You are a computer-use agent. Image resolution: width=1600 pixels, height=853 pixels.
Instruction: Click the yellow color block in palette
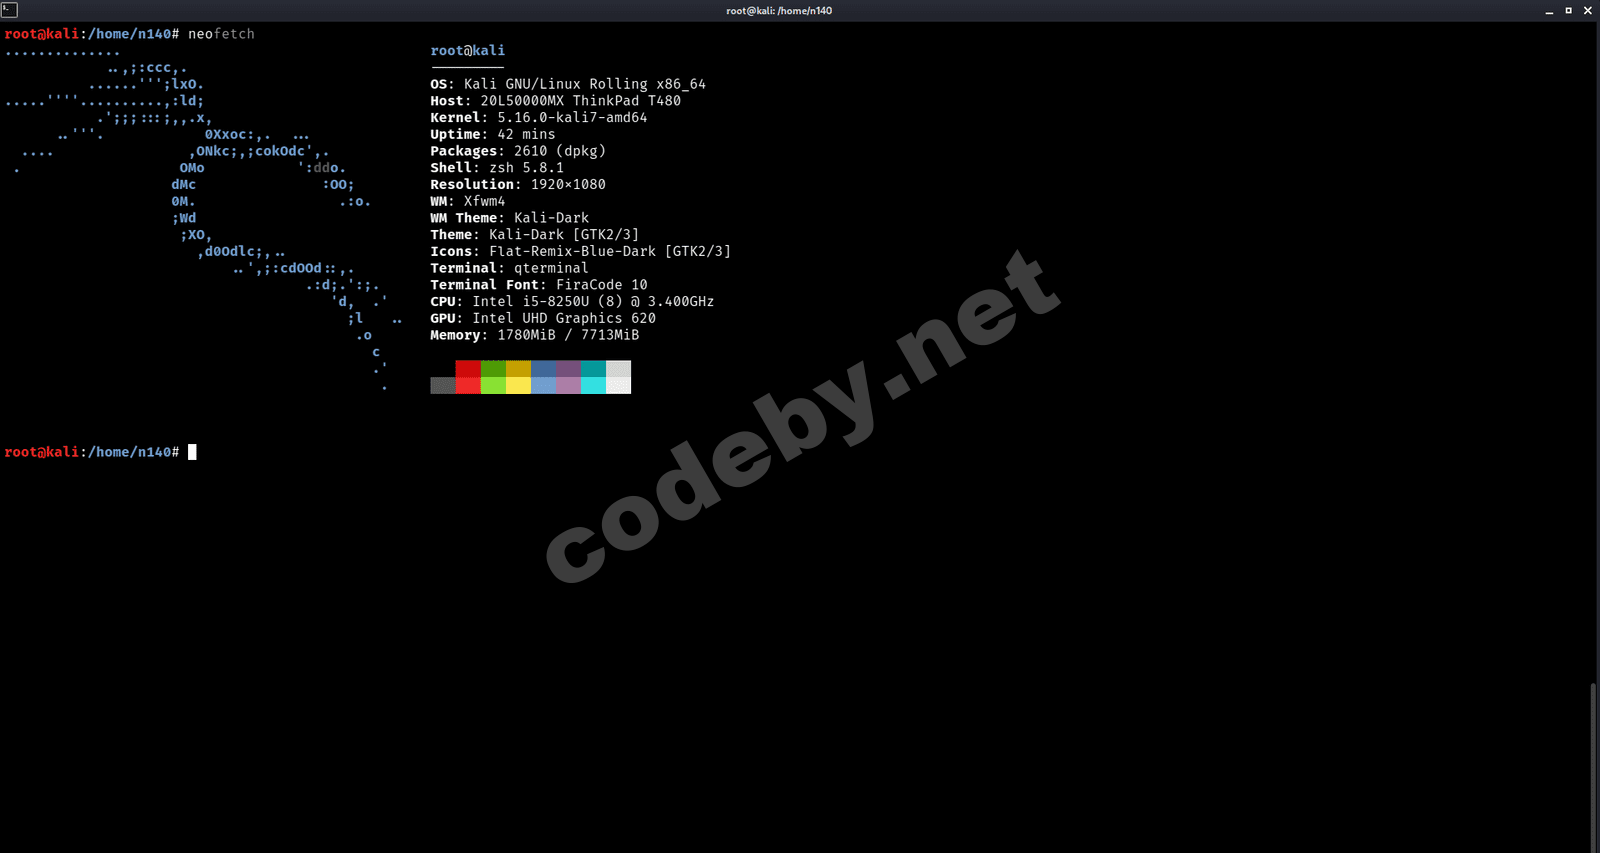coord(518,377)
